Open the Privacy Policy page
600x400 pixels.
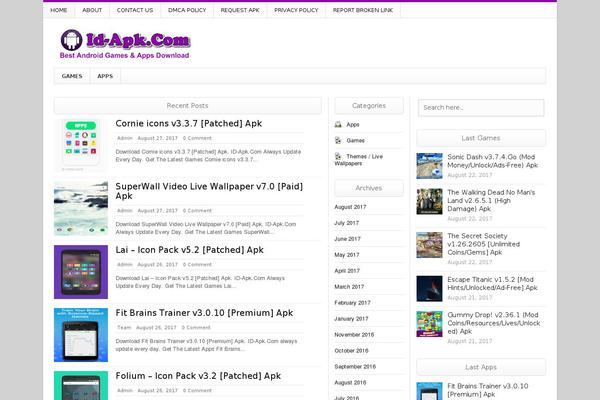296,10
